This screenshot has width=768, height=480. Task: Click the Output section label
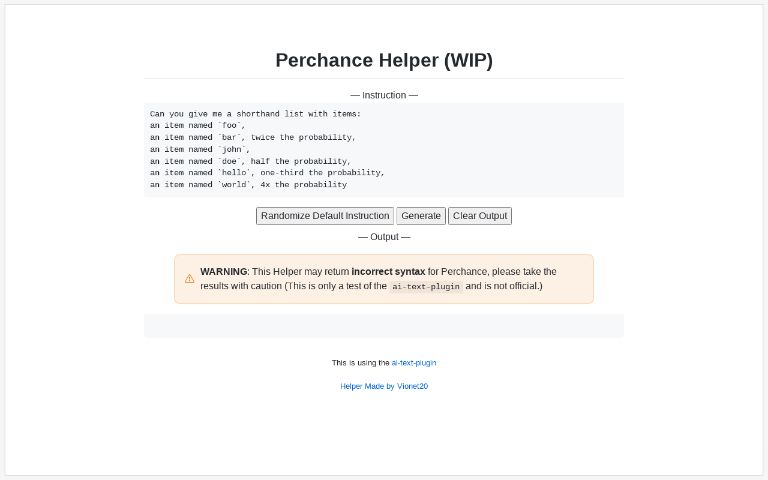click(384, 237)
